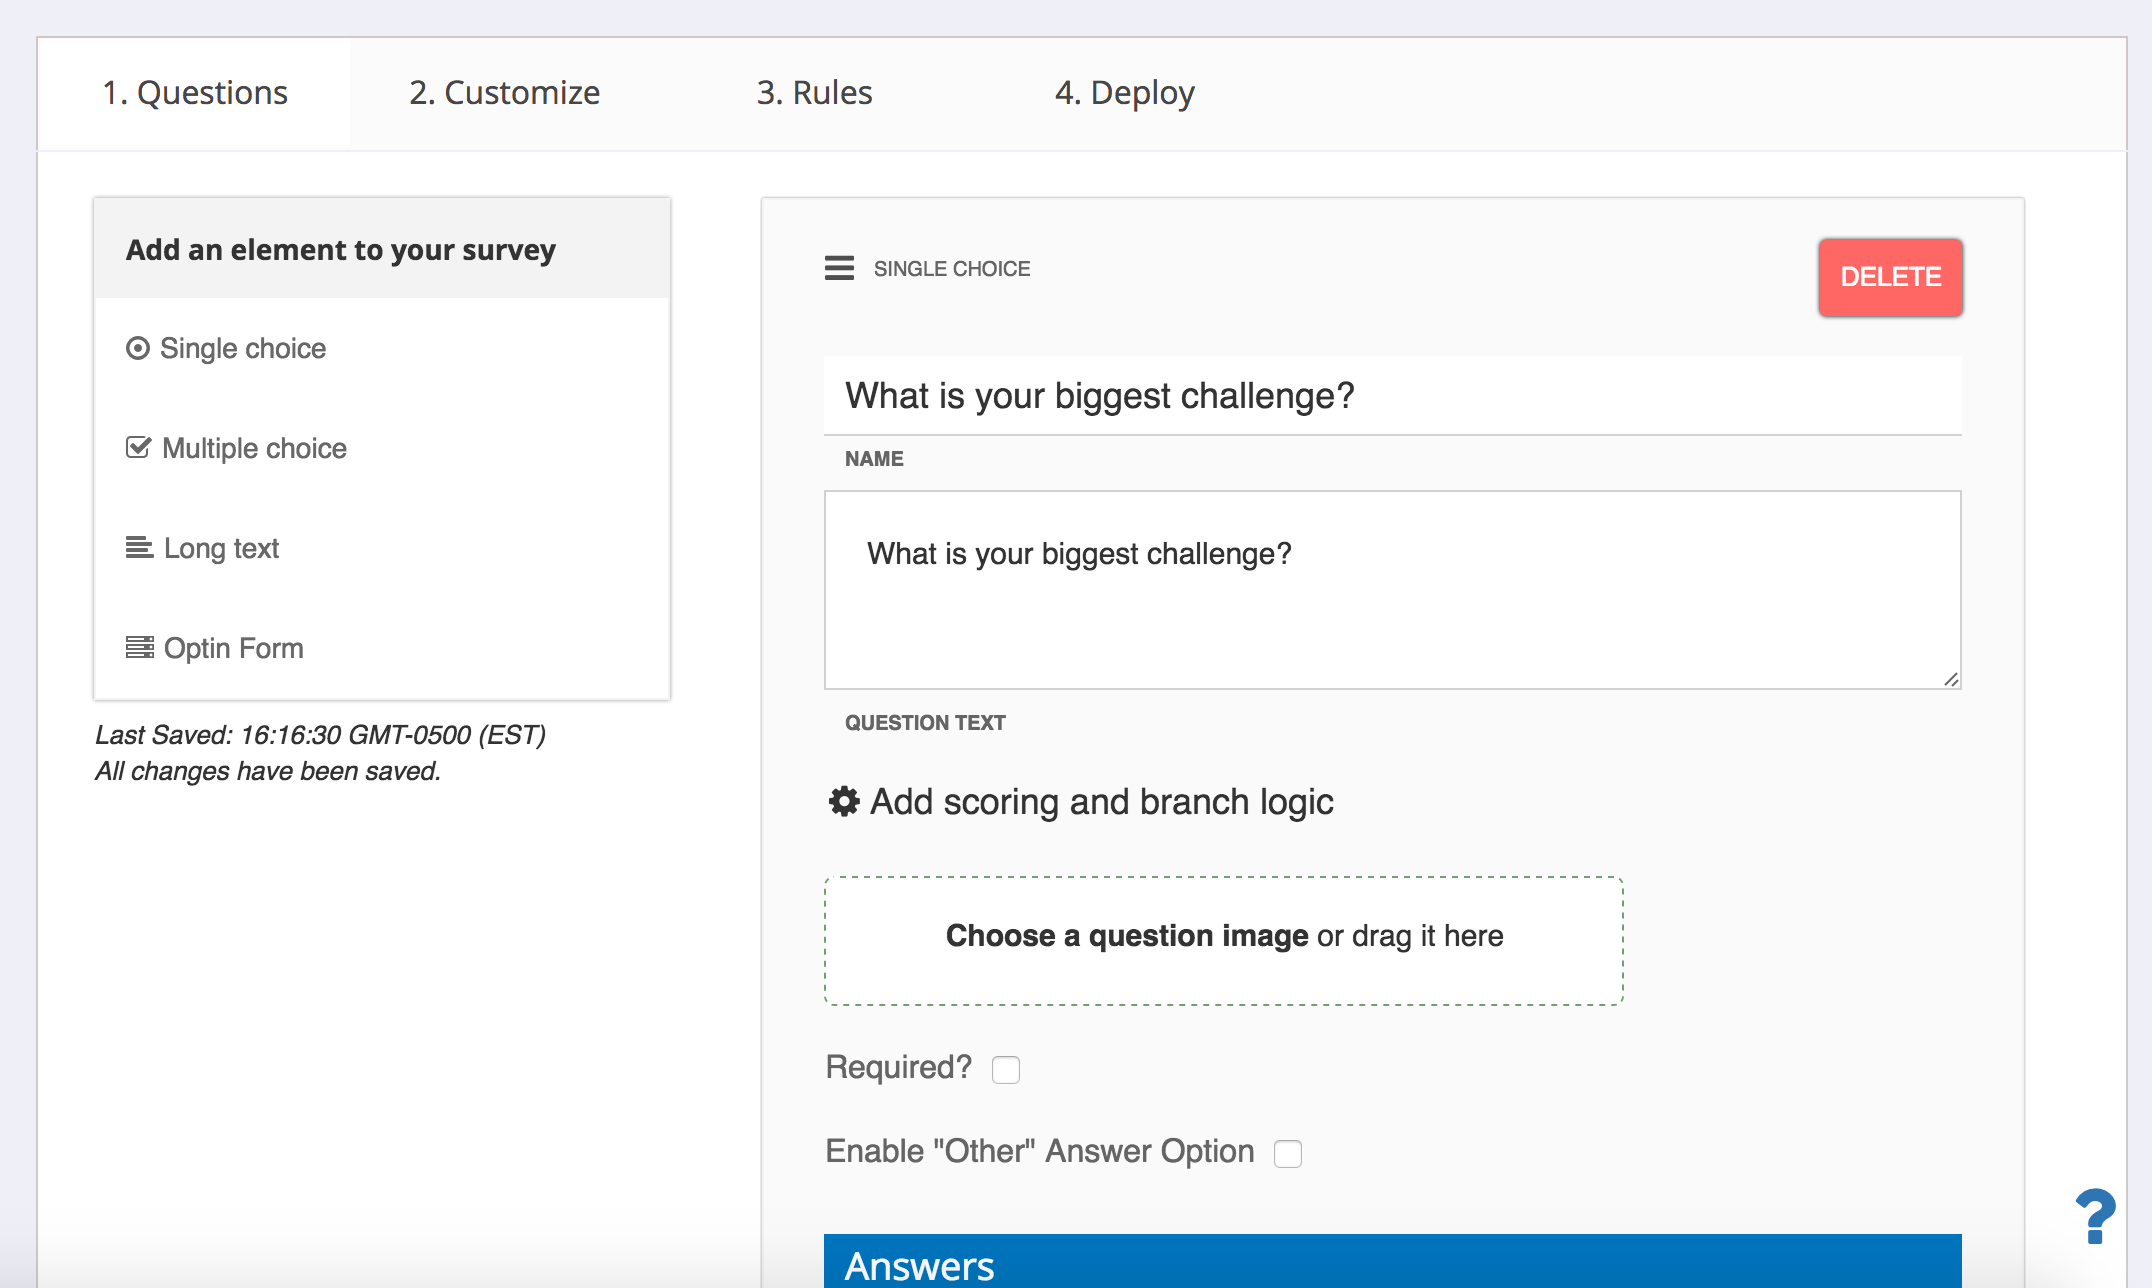The image size is (2152, 1288).
Task: Check the Required? checkbox
Action: (x=1006, y=1070)
